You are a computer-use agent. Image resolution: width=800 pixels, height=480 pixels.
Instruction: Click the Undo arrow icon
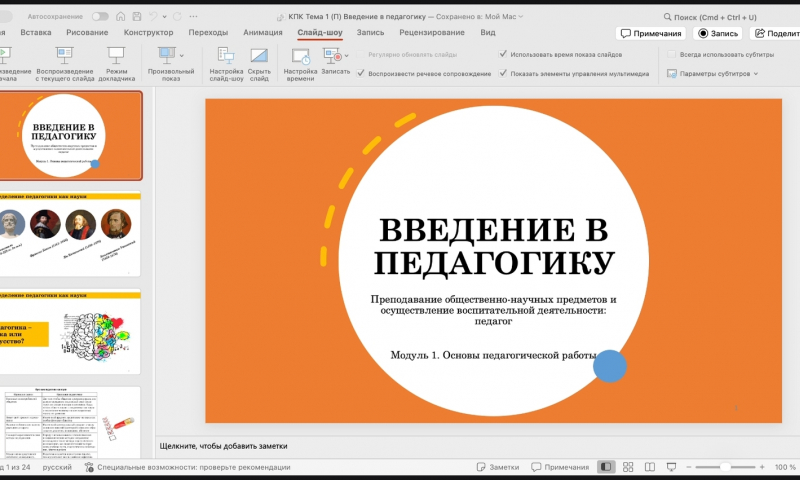click(153, 16)
